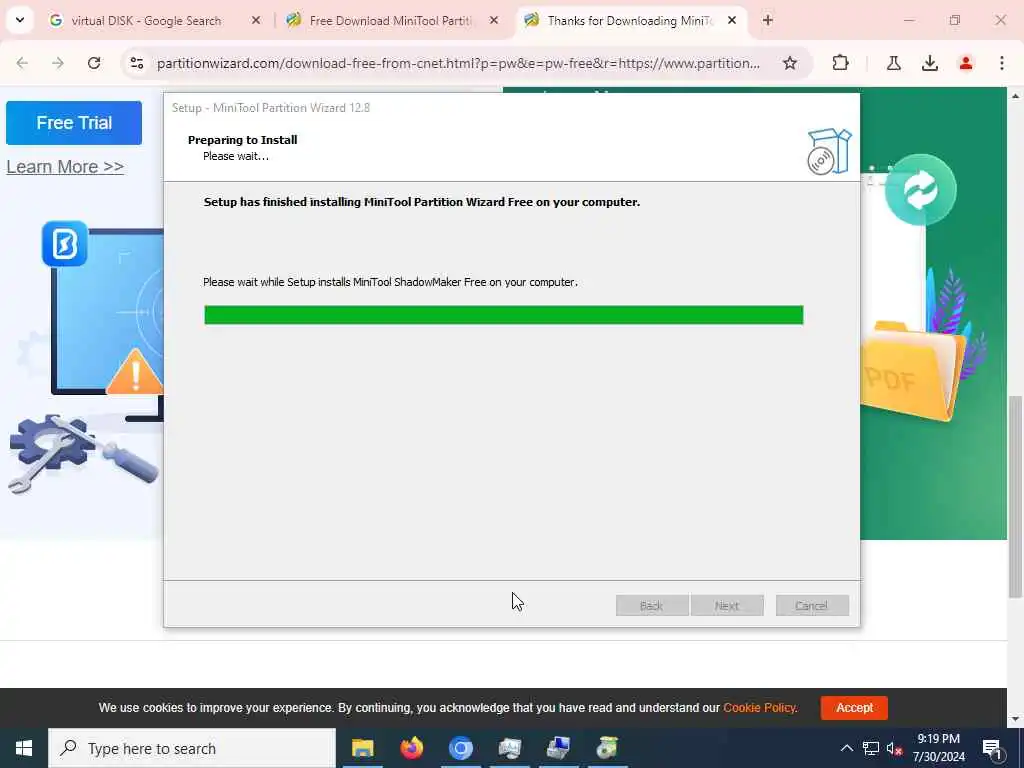Open the Cookie Policy link
This screenshot has width=1024, height=768.
click(x=759, y=708)
